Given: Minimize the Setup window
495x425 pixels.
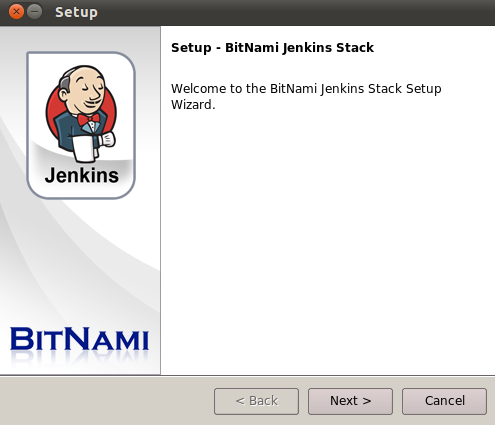Looking at the screenshot, I should [x=35, y=12].
